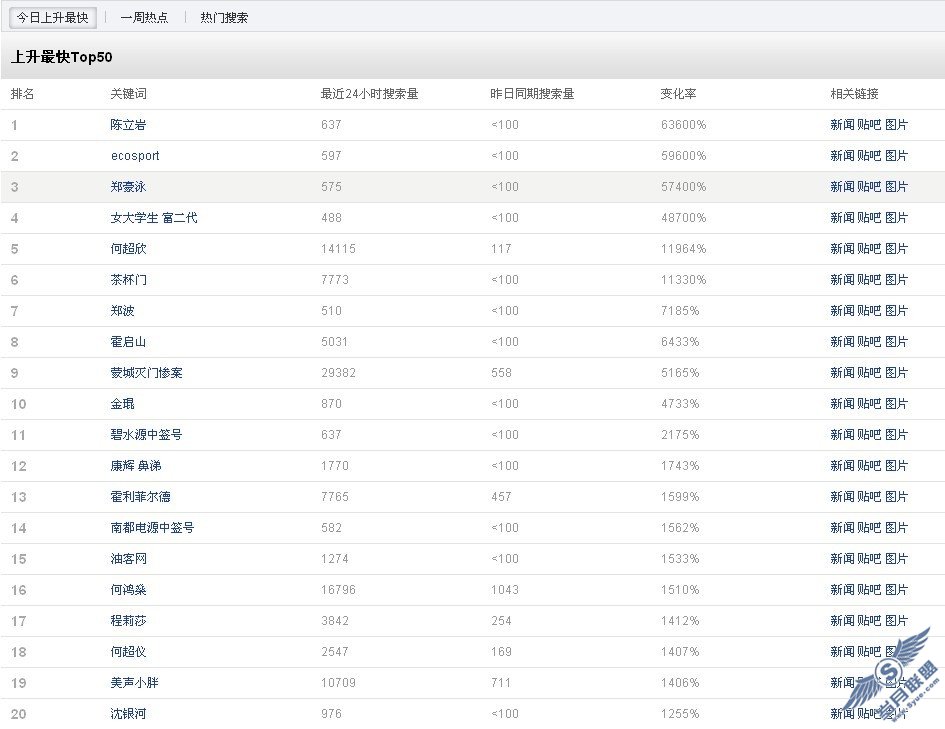Open the 茶杯门 keyword link

point(128,280)
